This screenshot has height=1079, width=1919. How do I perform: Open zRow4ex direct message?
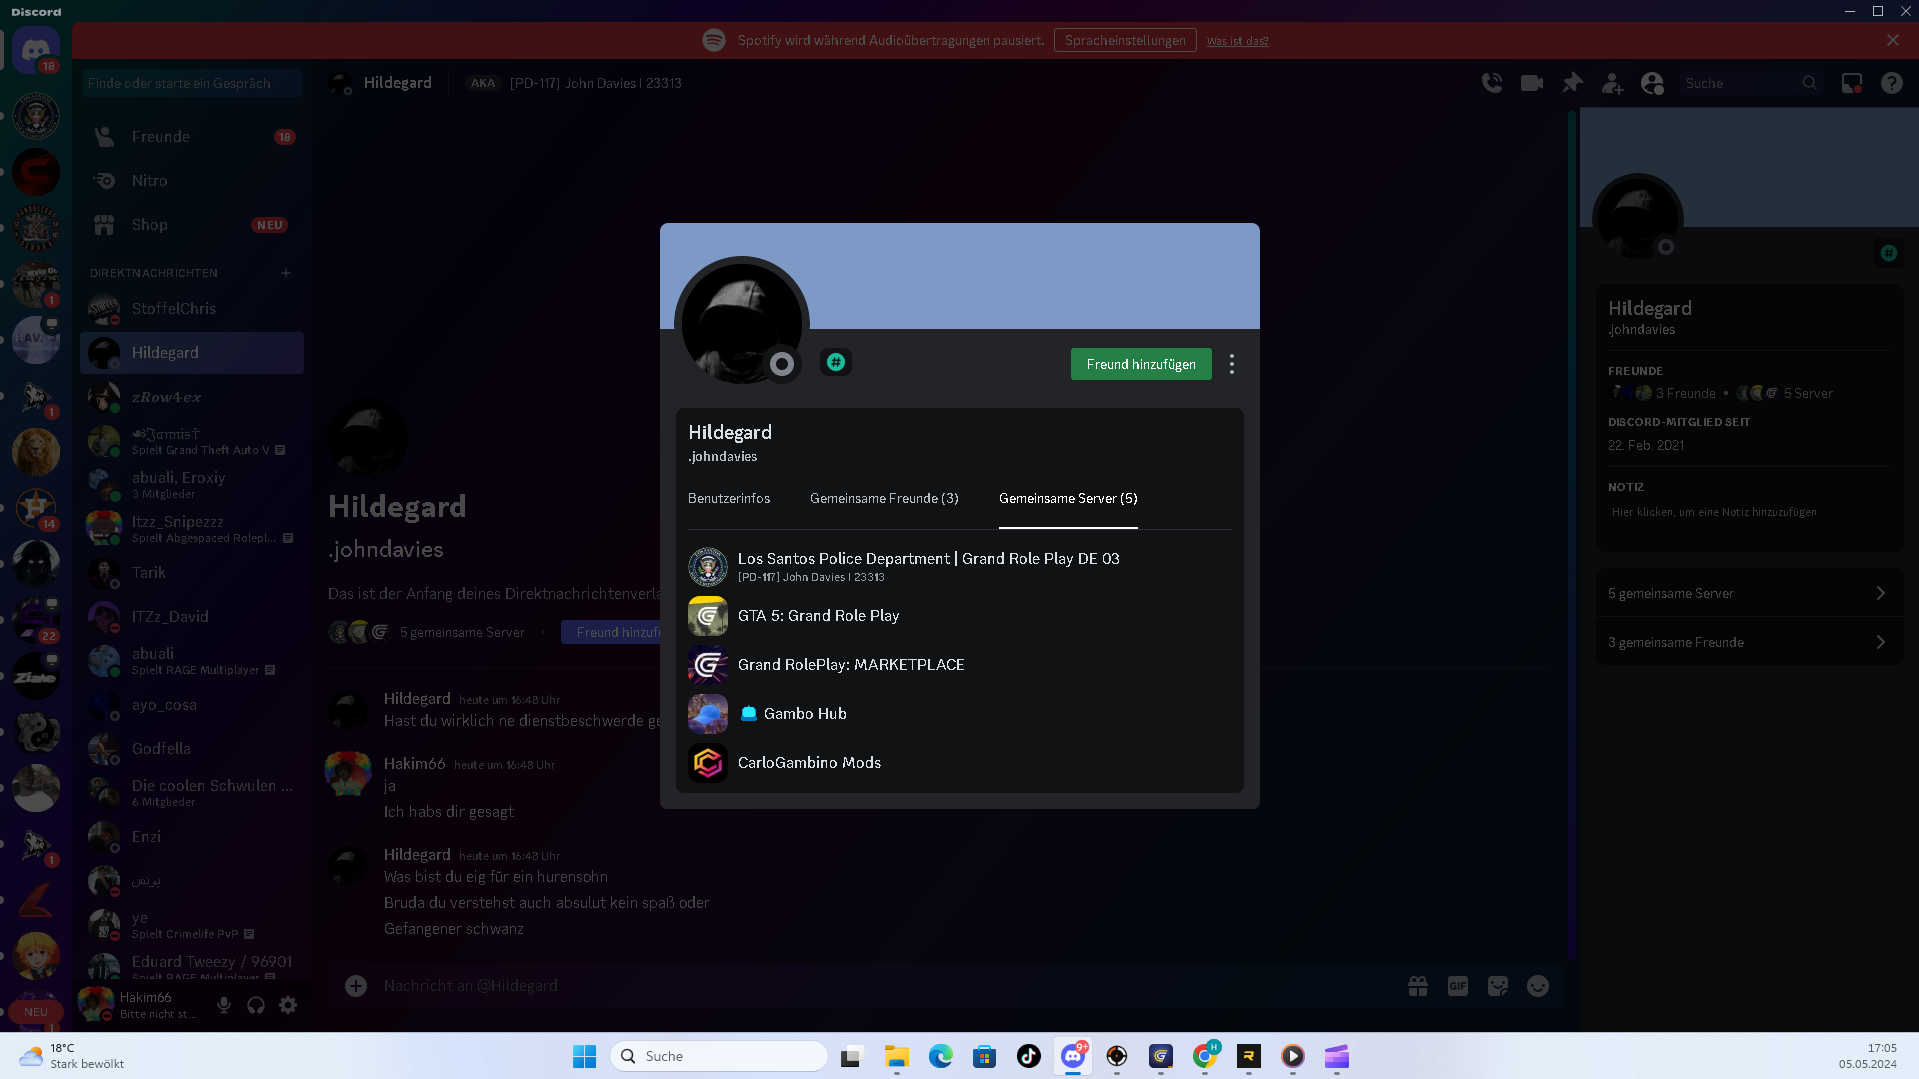192,397
